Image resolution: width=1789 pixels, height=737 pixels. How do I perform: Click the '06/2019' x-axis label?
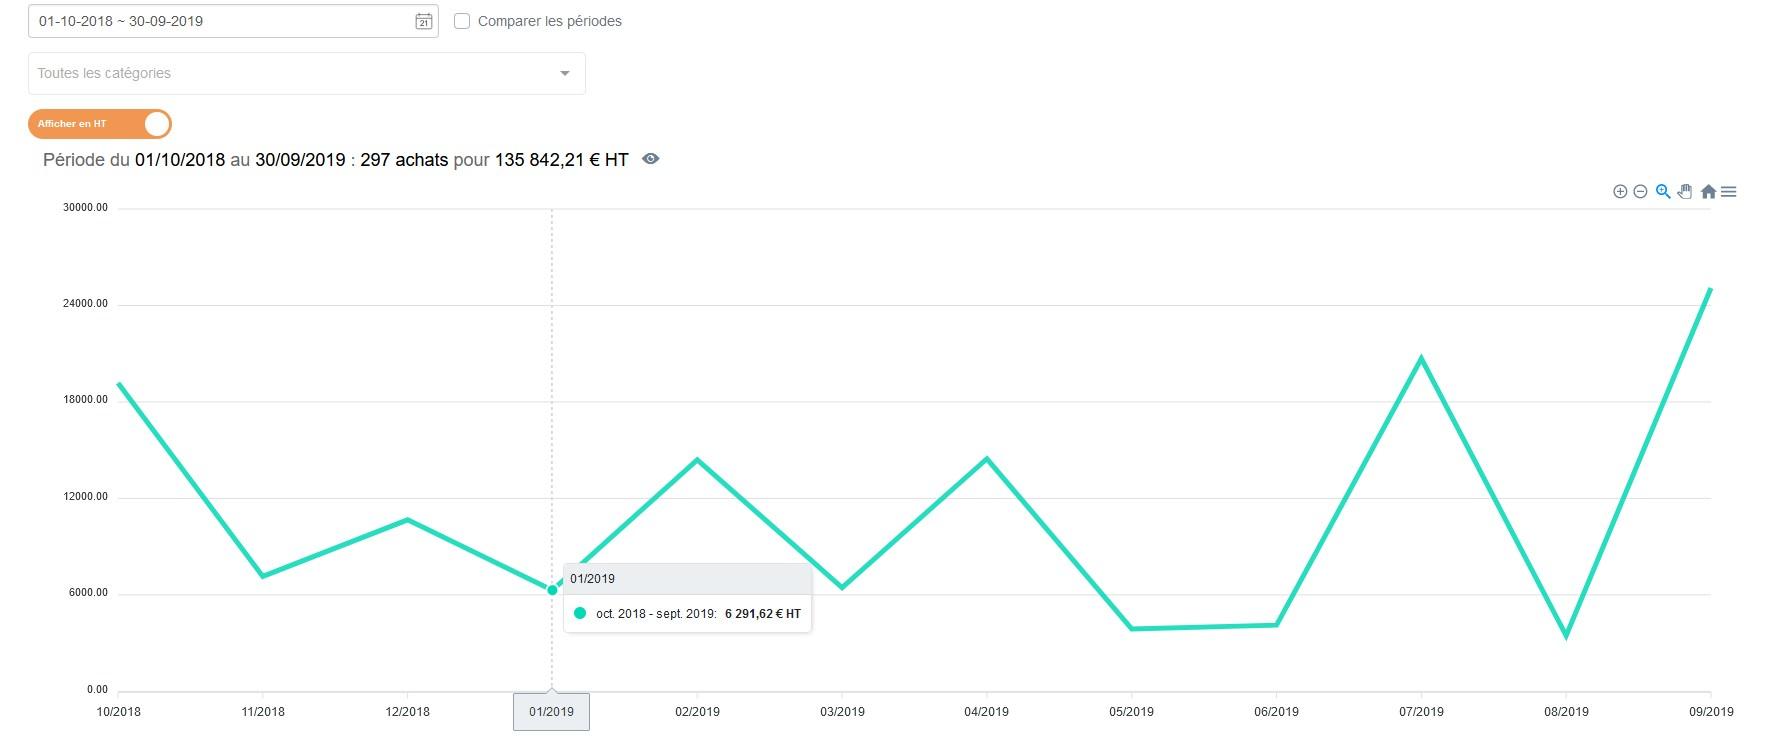(1276, 712)
